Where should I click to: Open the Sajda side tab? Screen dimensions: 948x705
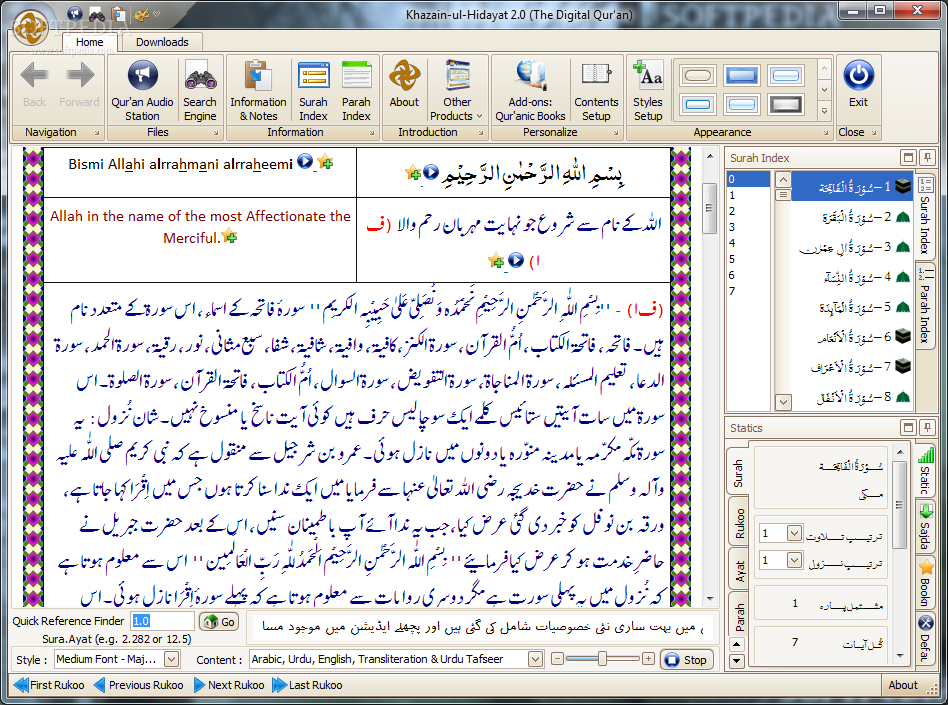pos(925,527)
